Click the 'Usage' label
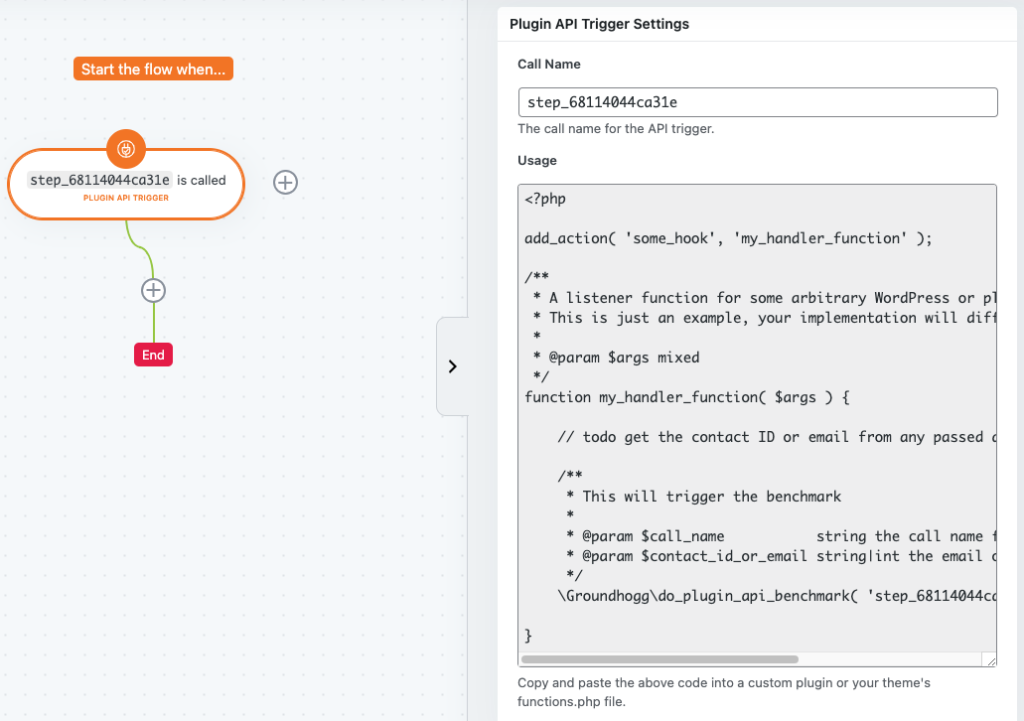 537,161
